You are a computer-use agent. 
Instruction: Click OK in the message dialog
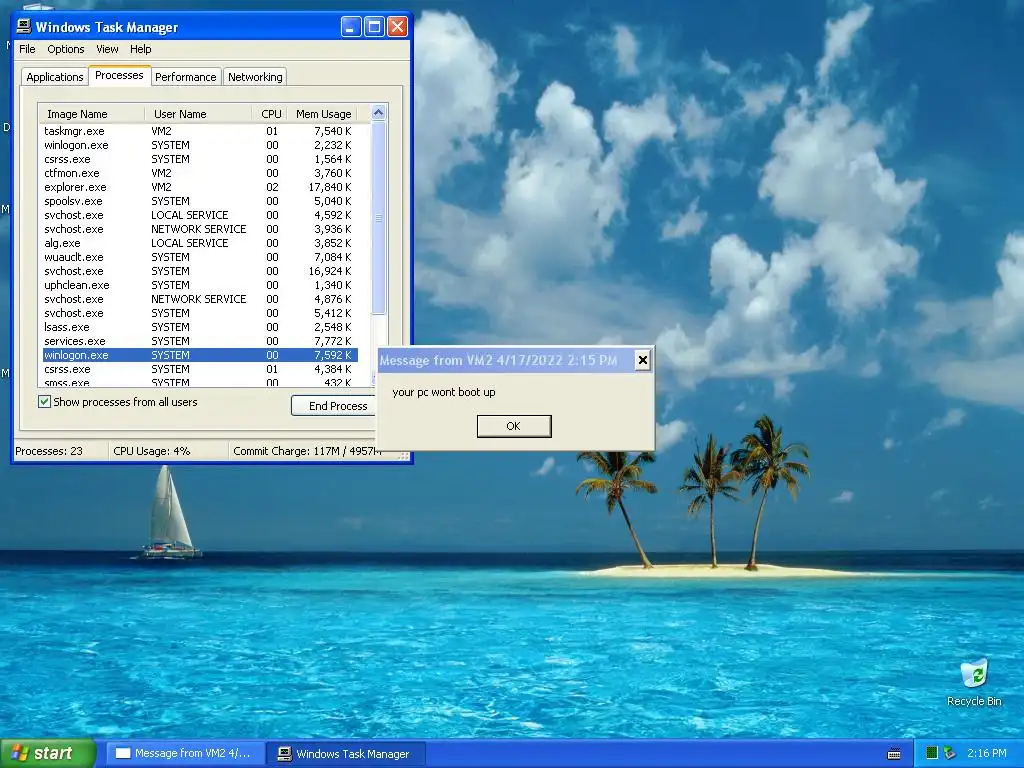pyautogui.click(x=514, y=426)
